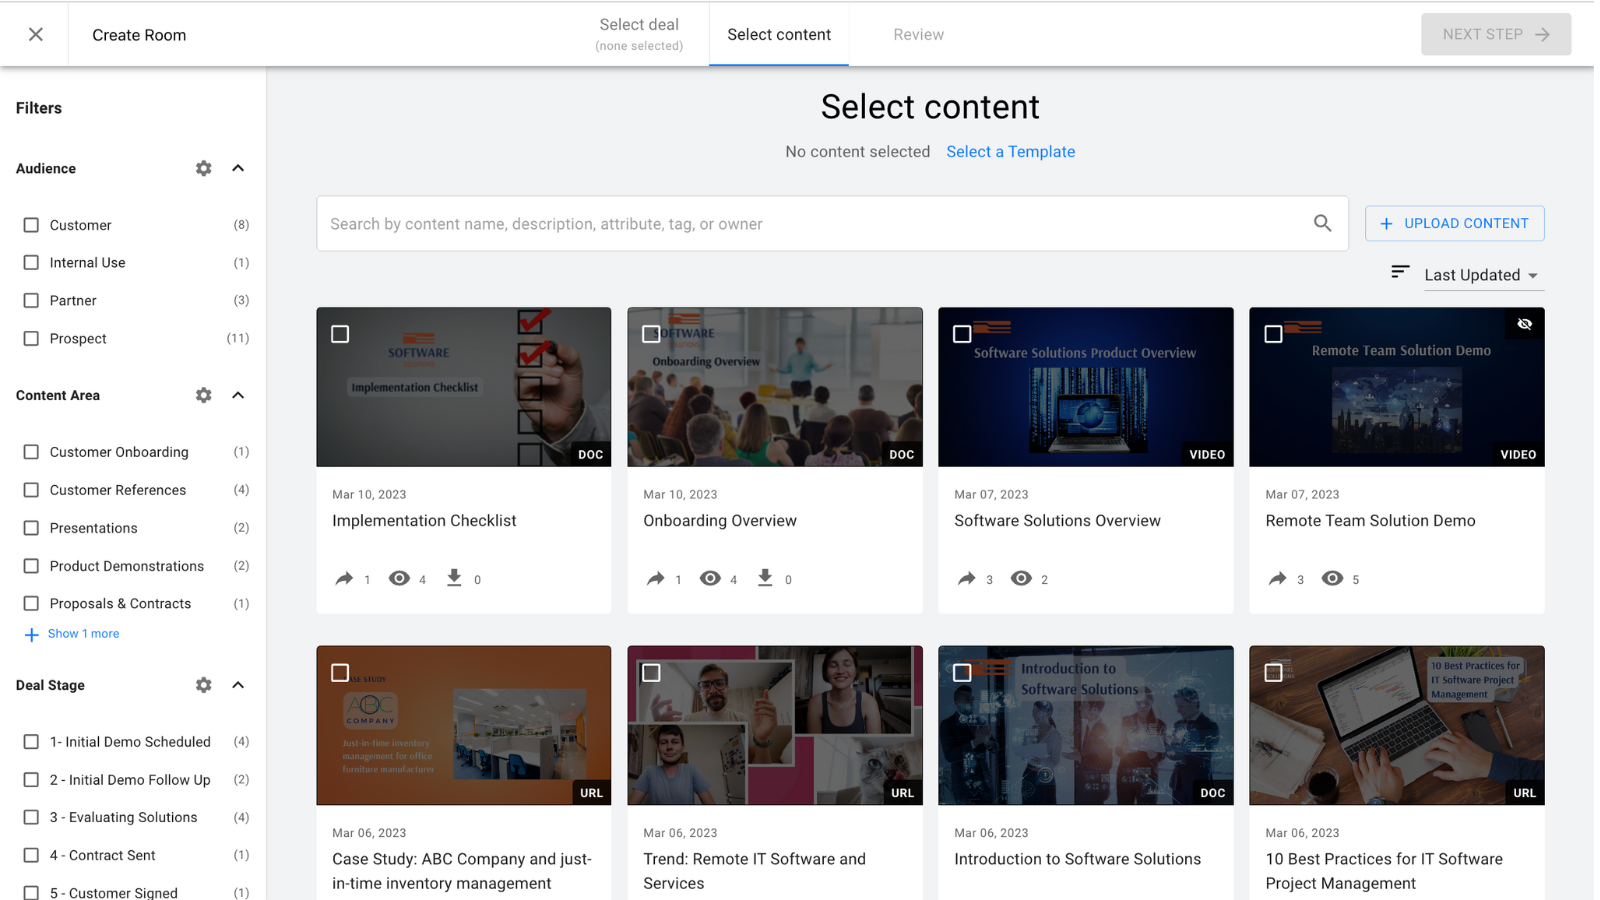The width and height of the screenshot is (1600, 900).
Task: Switch to the Select deal step
Action: [x=639, y=34]
